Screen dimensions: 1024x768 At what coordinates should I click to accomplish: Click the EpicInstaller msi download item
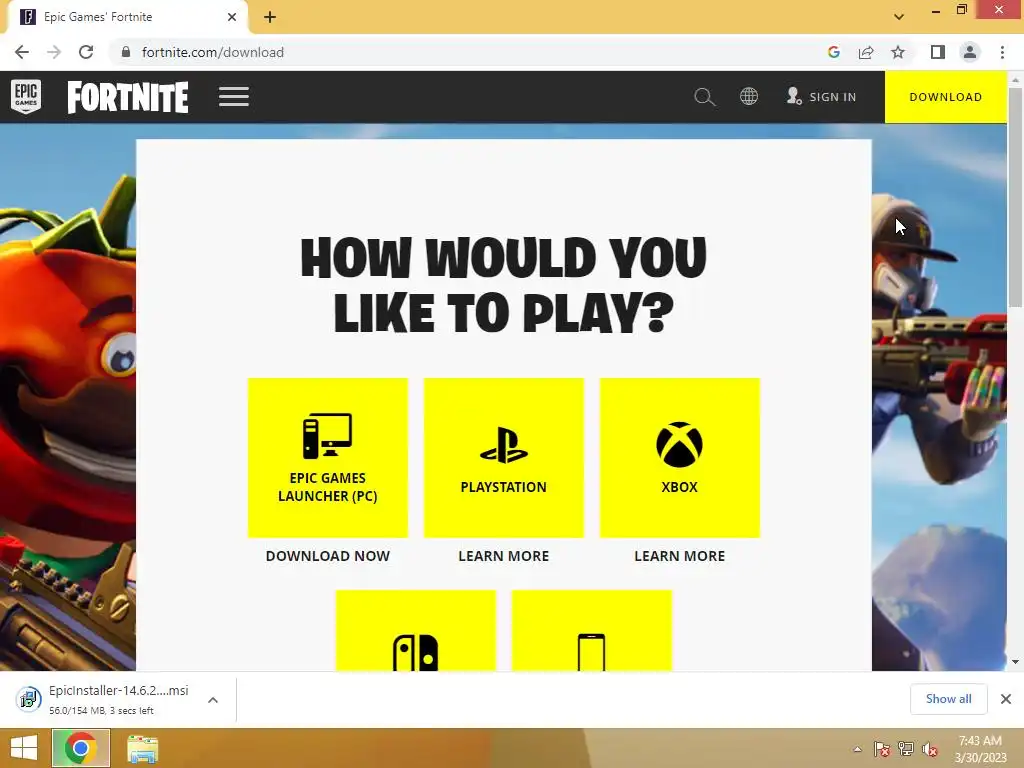(x=104, y=700)
